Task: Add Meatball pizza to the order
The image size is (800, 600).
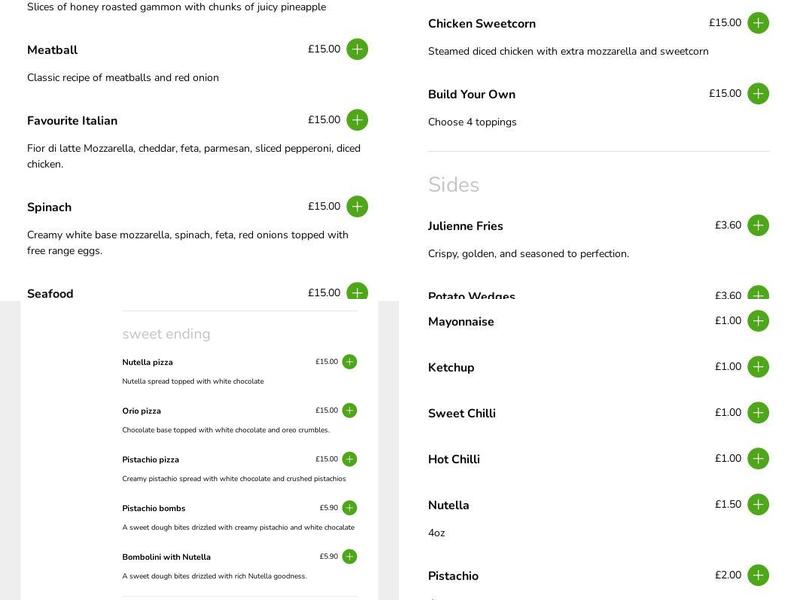Action: click(x=357, y=49)
